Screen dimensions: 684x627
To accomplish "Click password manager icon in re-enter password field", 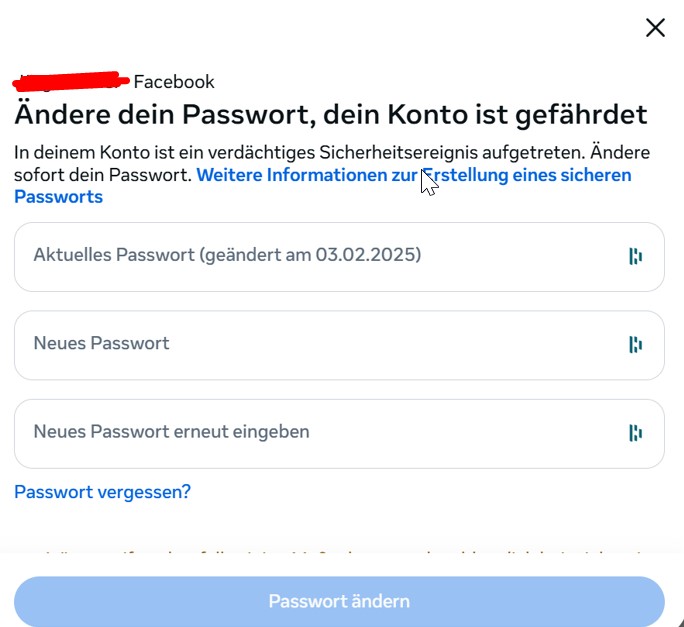I will click(x=635, y=433).
